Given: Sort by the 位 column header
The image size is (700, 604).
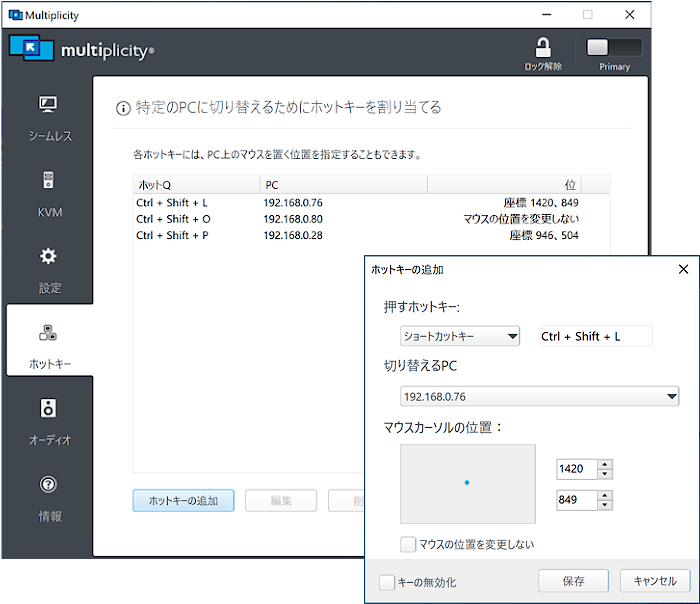Looking at the screenshot, I should pyautogui.click(x=504, y=185).
